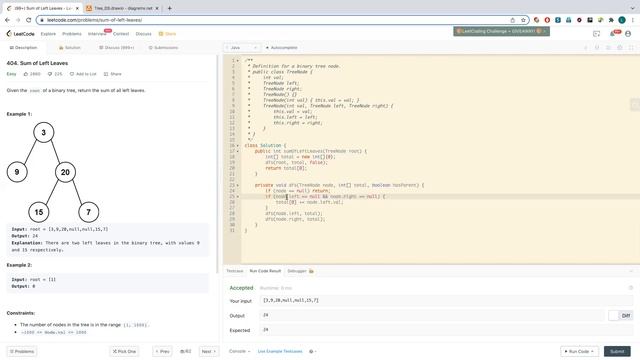The height and width of the screenshot is (360, 640).
Task: Open the LeetCode user account icon
Action: [628, 34]
